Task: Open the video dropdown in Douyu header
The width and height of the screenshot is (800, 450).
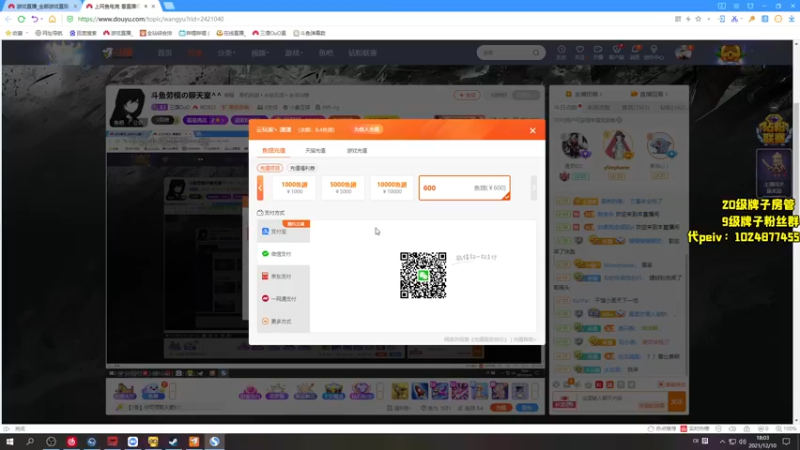Action: (x=260, y=53)
